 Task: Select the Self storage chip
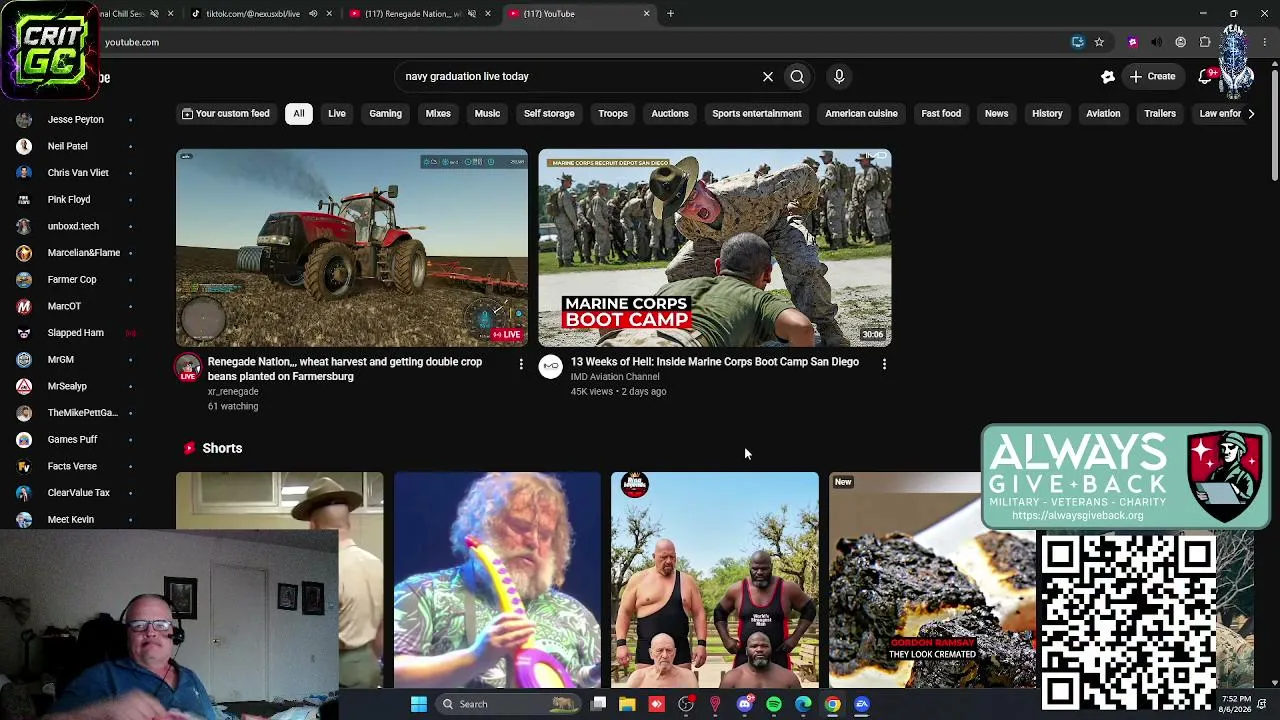click(x=549, y=114)
